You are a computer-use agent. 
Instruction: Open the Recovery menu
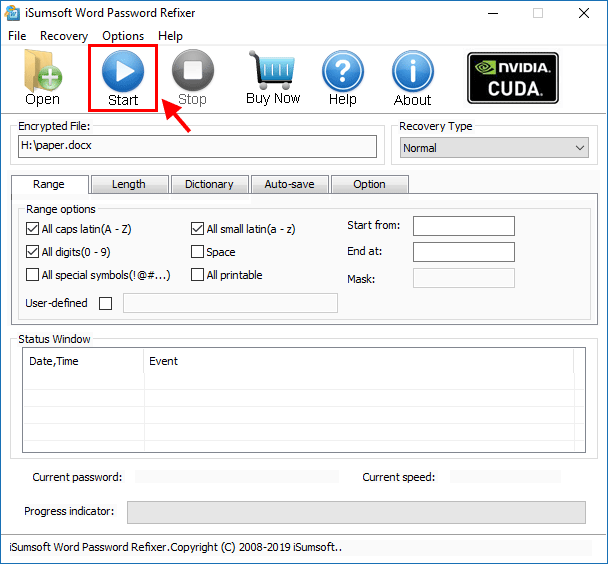(64, 36)
